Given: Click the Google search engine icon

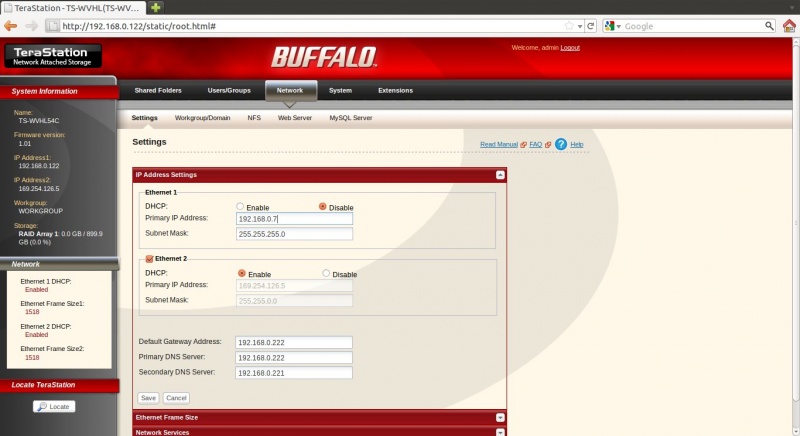Looking at the screenshot, I should tap(609, 26).
